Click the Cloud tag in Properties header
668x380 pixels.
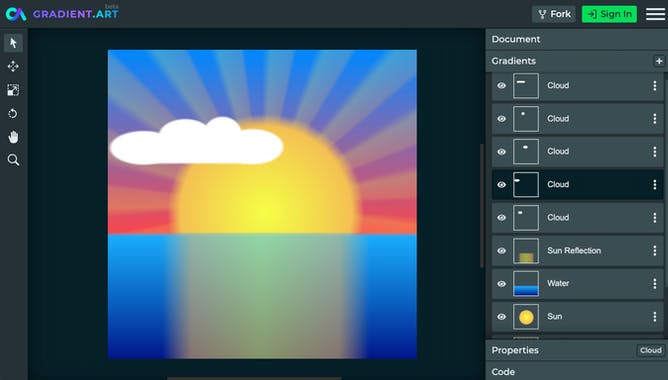(x=651, y=350)
